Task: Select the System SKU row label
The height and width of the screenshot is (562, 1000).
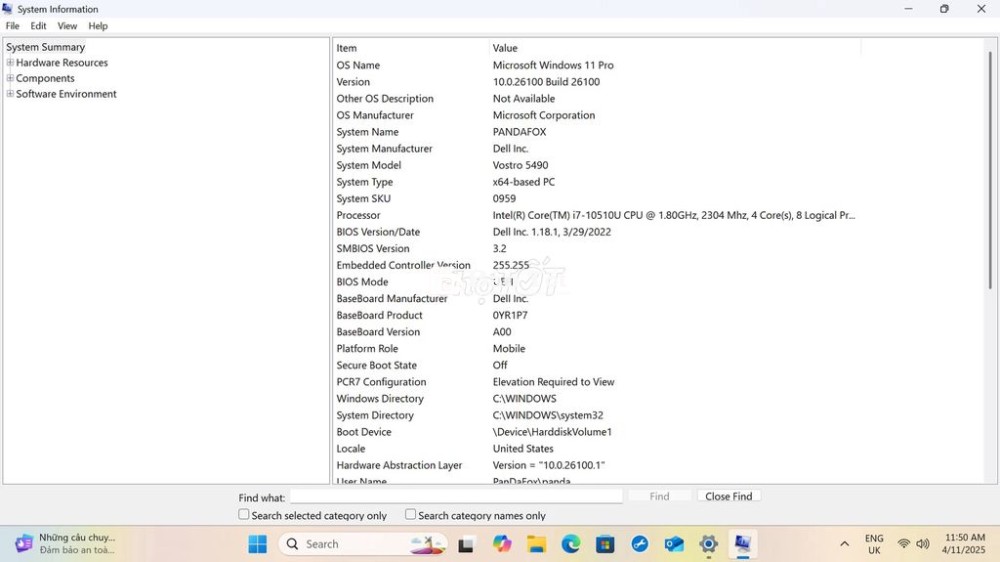Action: tap(364, 198)
